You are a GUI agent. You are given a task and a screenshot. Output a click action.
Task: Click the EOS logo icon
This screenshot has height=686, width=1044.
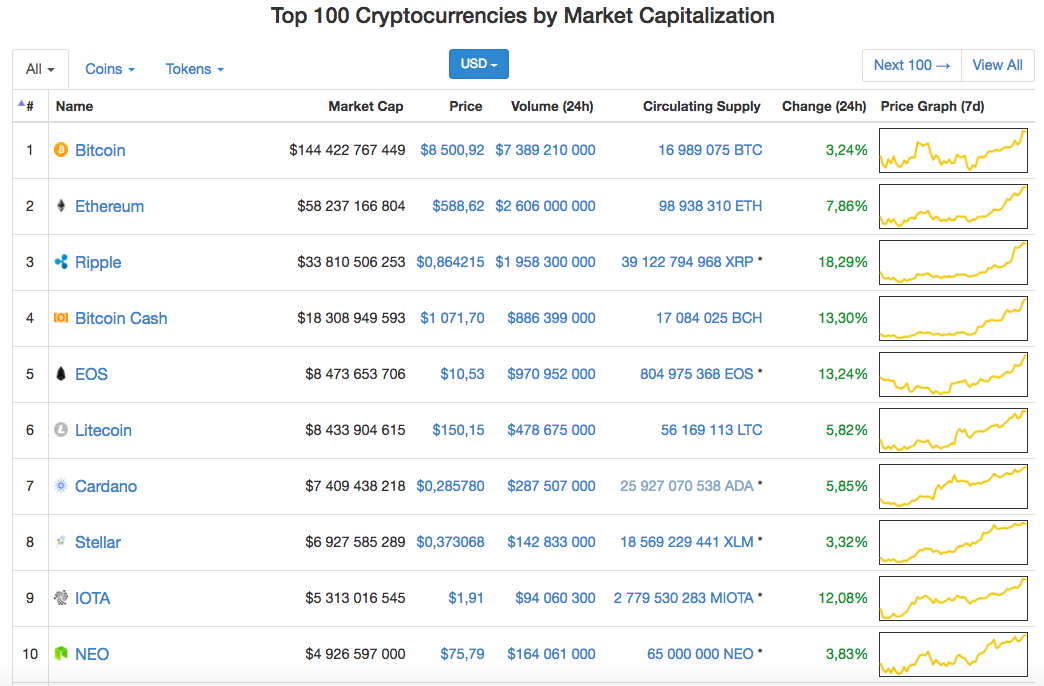coord(60,374)
